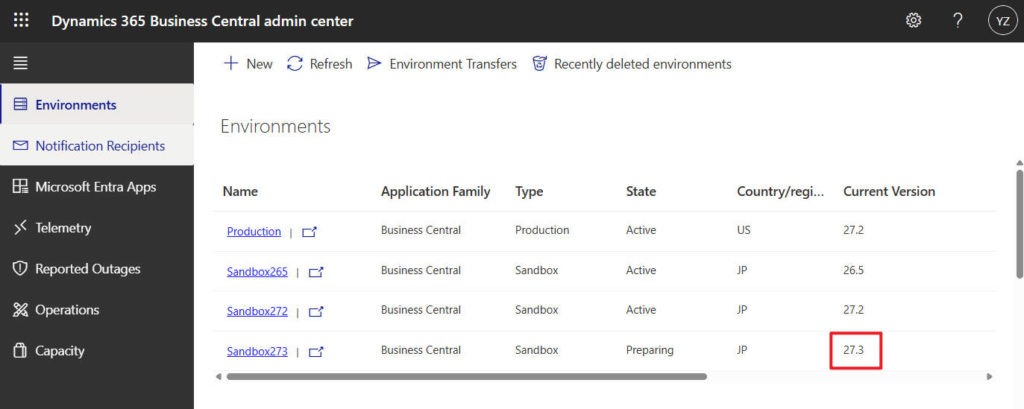Screen dimensions: 1024x409
Task: Collapse the sidebar with hamburger icon
Action: click(20, 63)
